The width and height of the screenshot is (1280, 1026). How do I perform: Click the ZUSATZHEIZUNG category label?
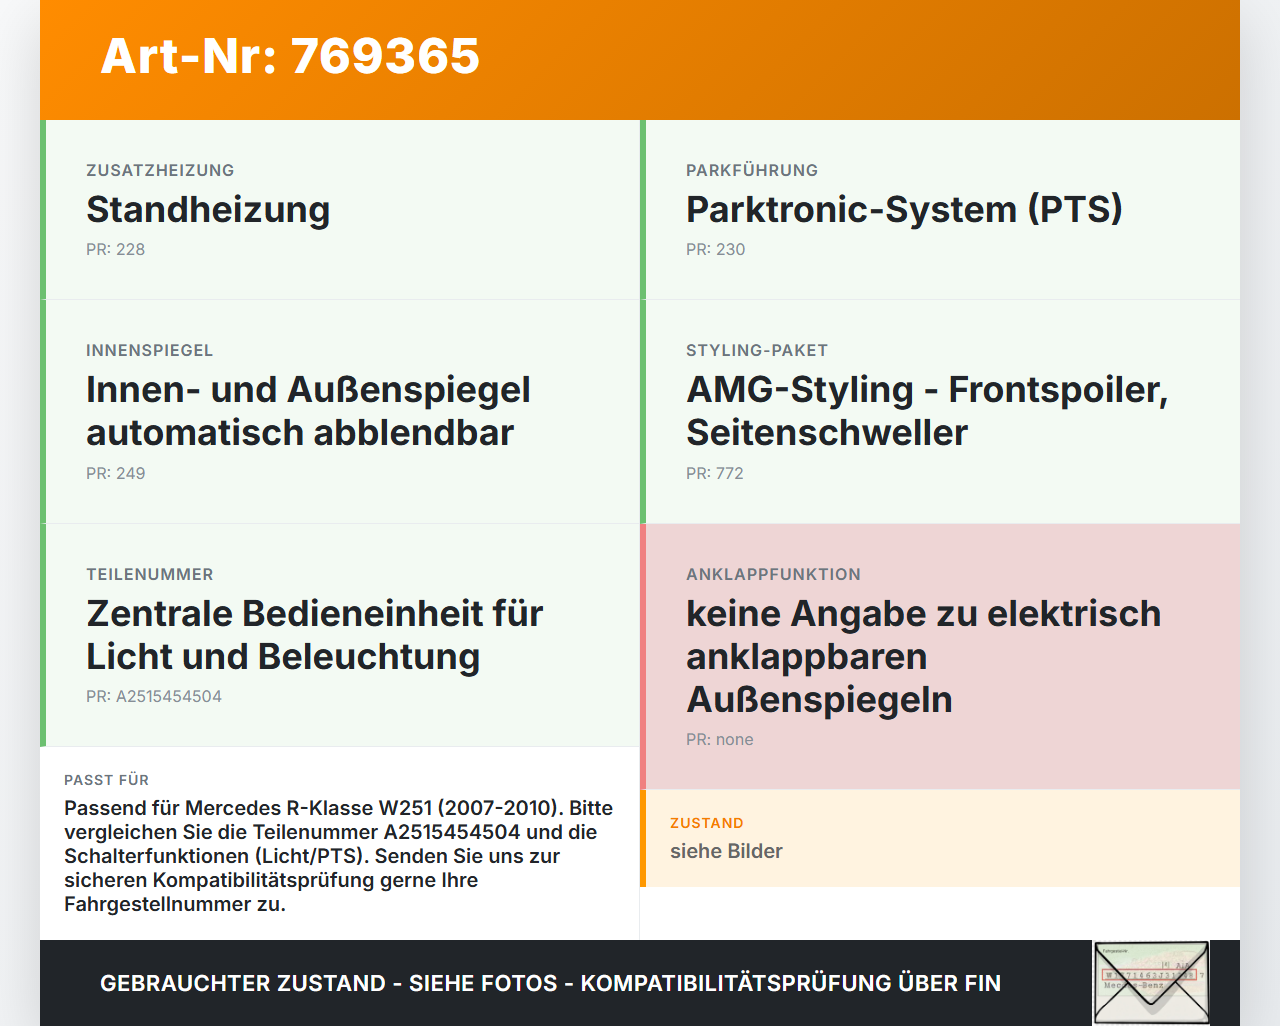[x=160, y=170]
